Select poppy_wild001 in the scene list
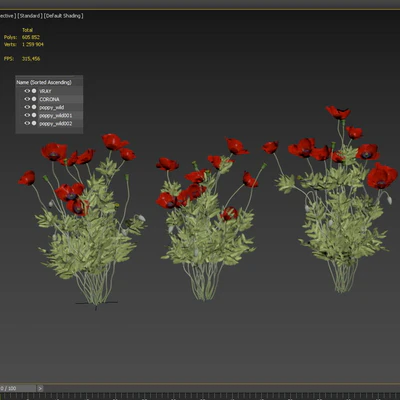 click(x=56, y=115)
